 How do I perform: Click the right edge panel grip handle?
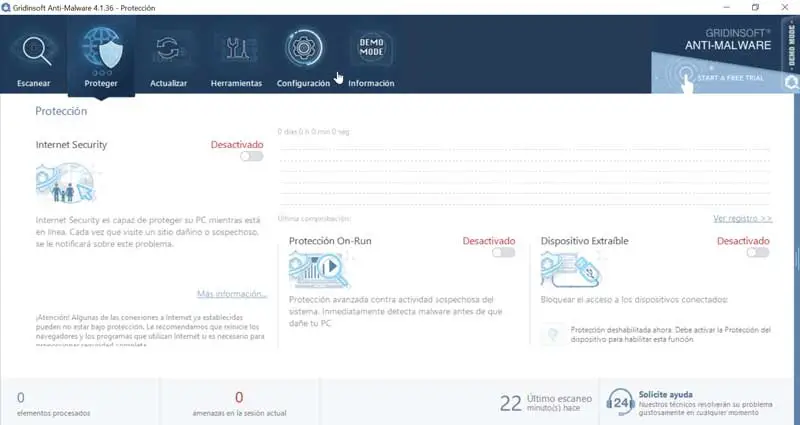click(x=797, y=259)
